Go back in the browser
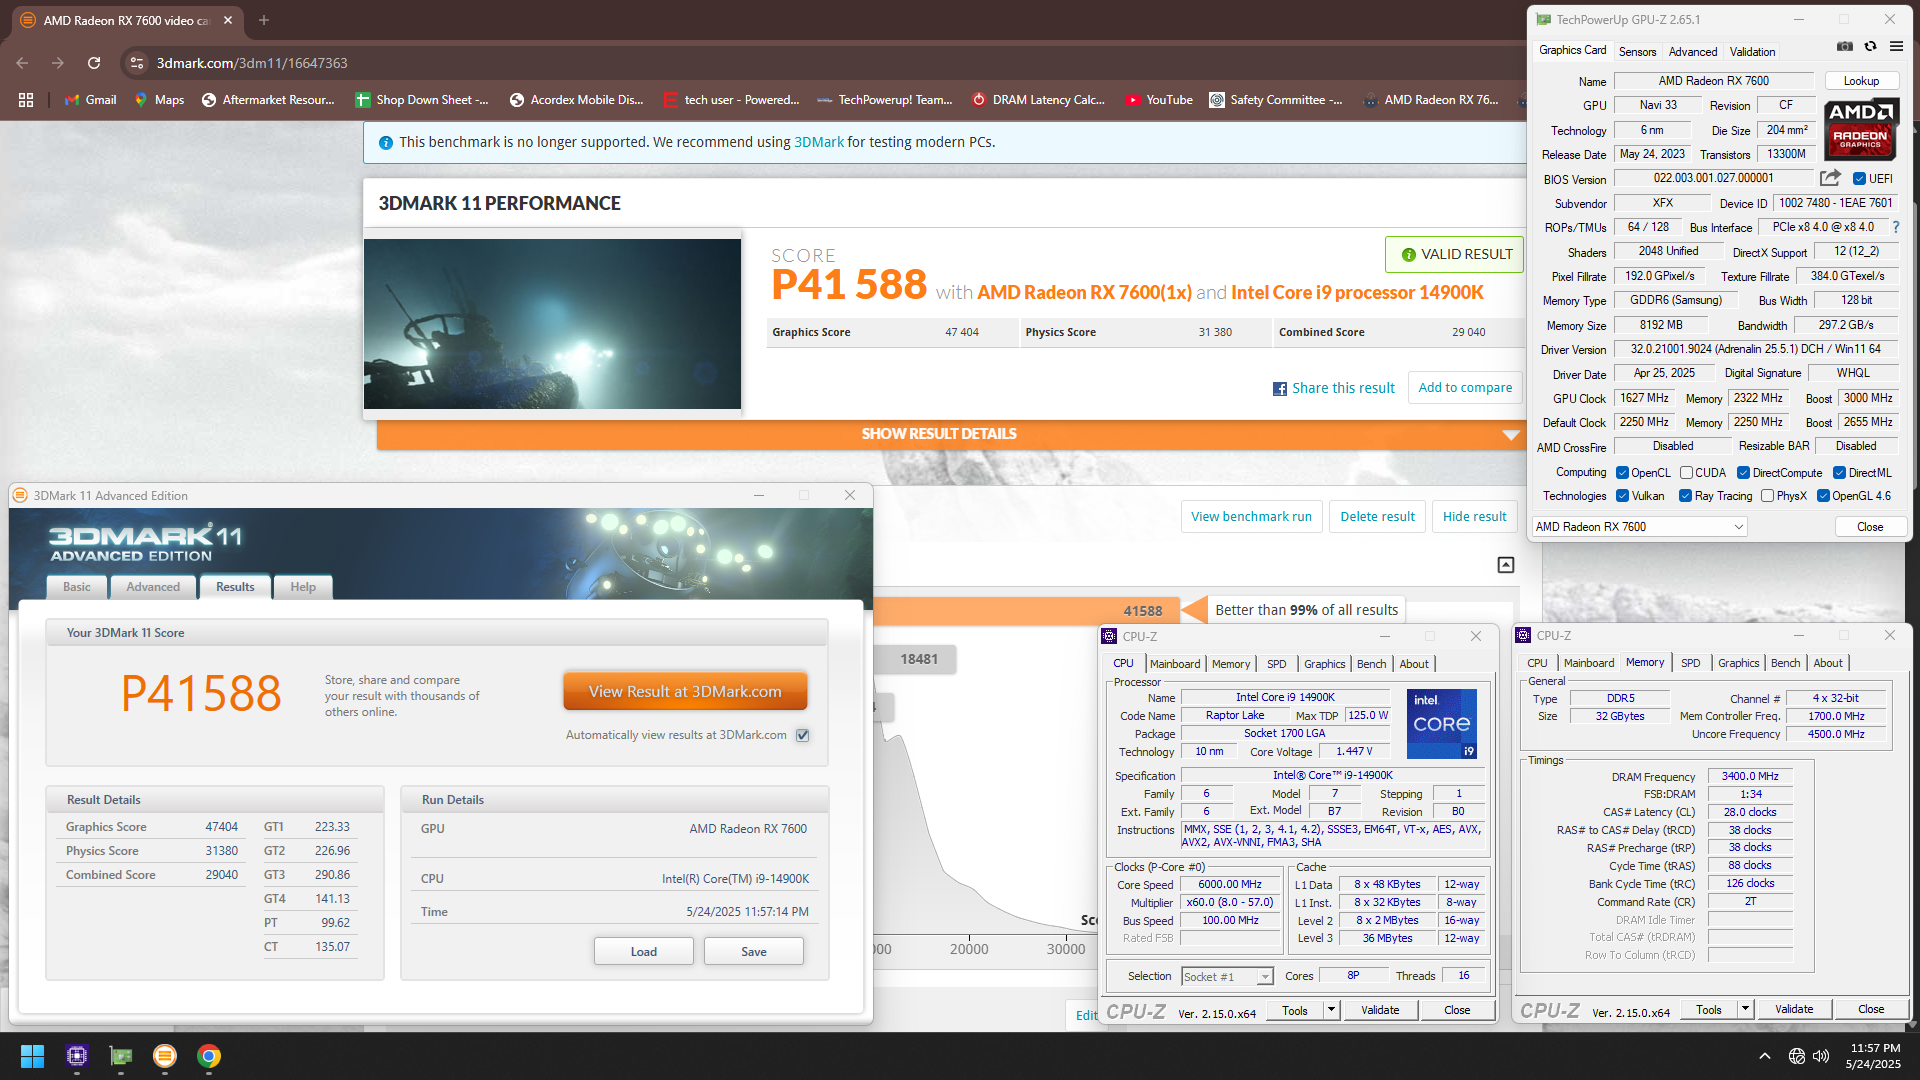This screenshot has width=1920, height=1080. tap(22, 63)
